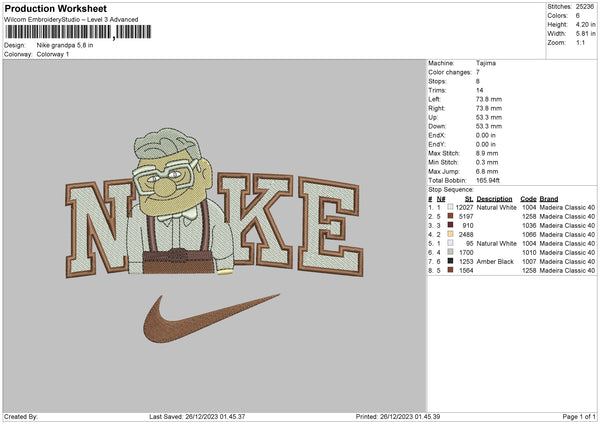Click the letter E in the embroidered NIKE text
Image resolution: width=600 pixels, height=424 pixels.
click(x=331, y=226)
